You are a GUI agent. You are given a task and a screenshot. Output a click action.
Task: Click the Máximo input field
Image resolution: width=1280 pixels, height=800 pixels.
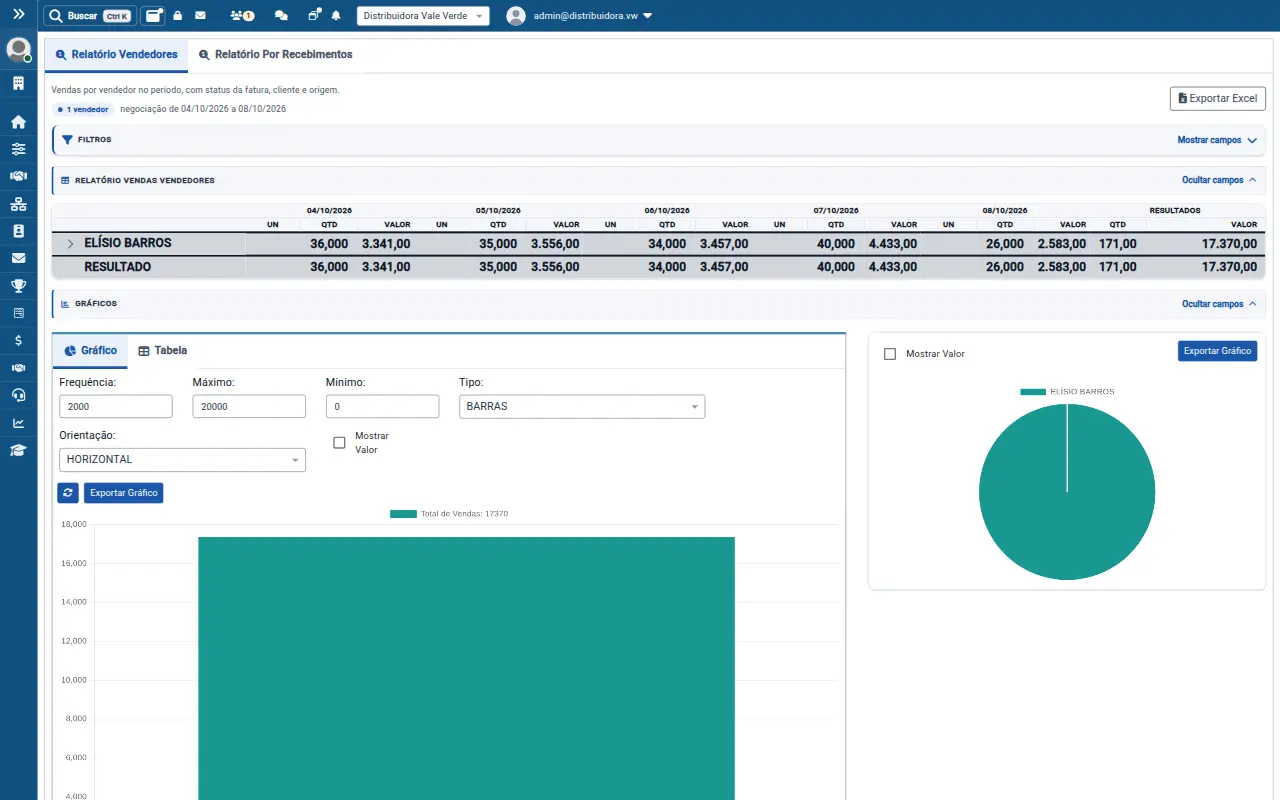249,406
